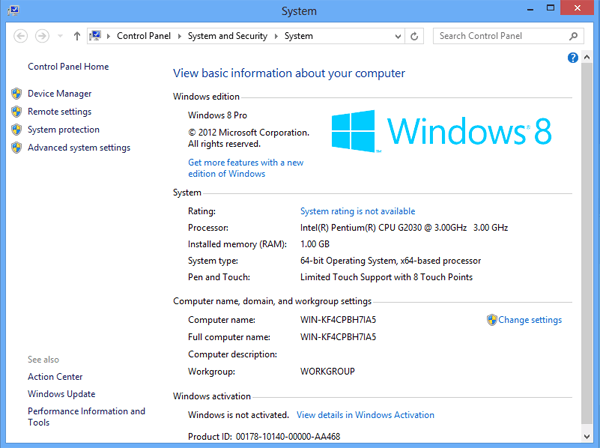Click the View basic information heading
The image size is (600, 448).
[x=289, y=73]
